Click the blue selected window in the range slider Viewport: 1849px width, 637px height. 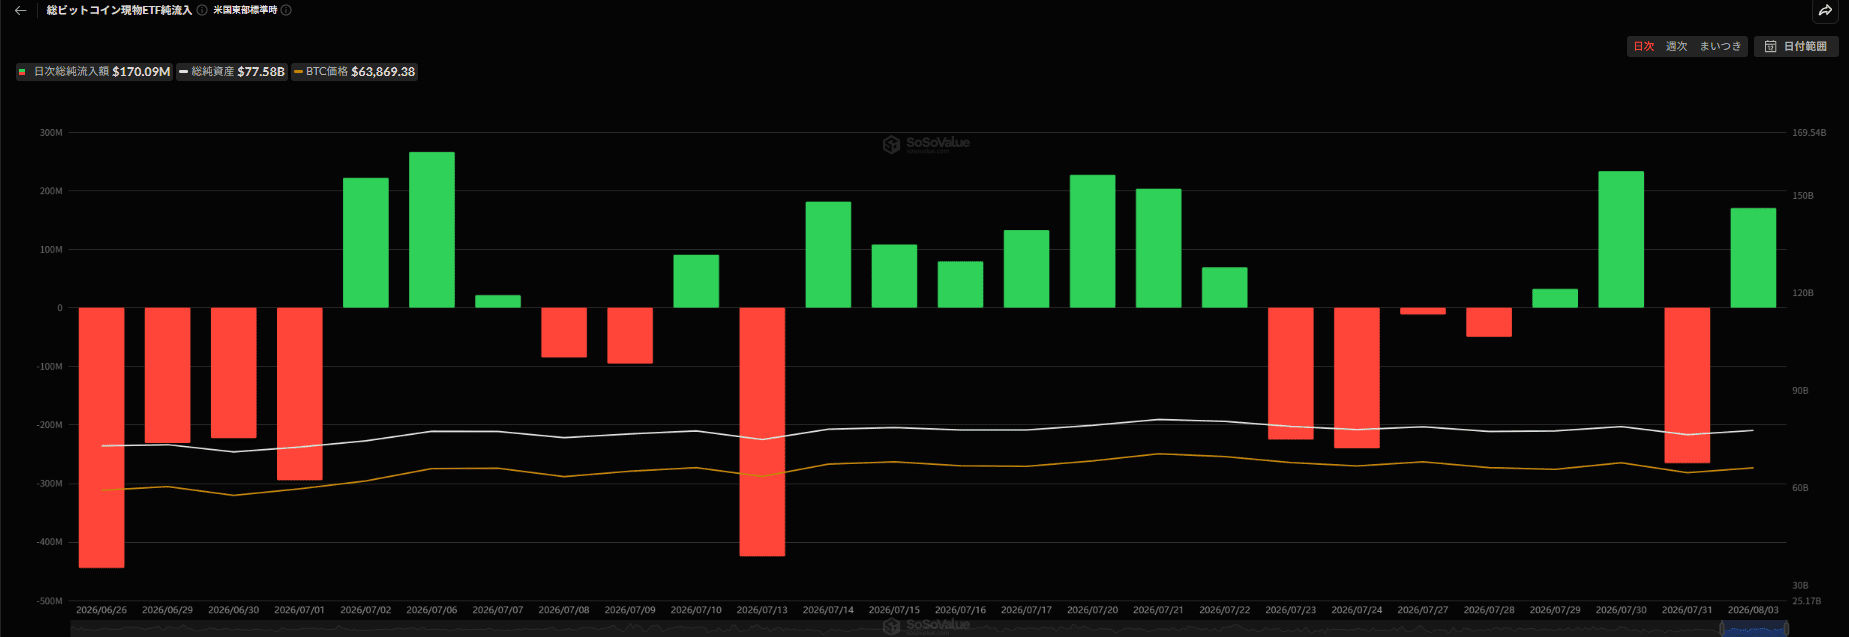point(1754,628)
